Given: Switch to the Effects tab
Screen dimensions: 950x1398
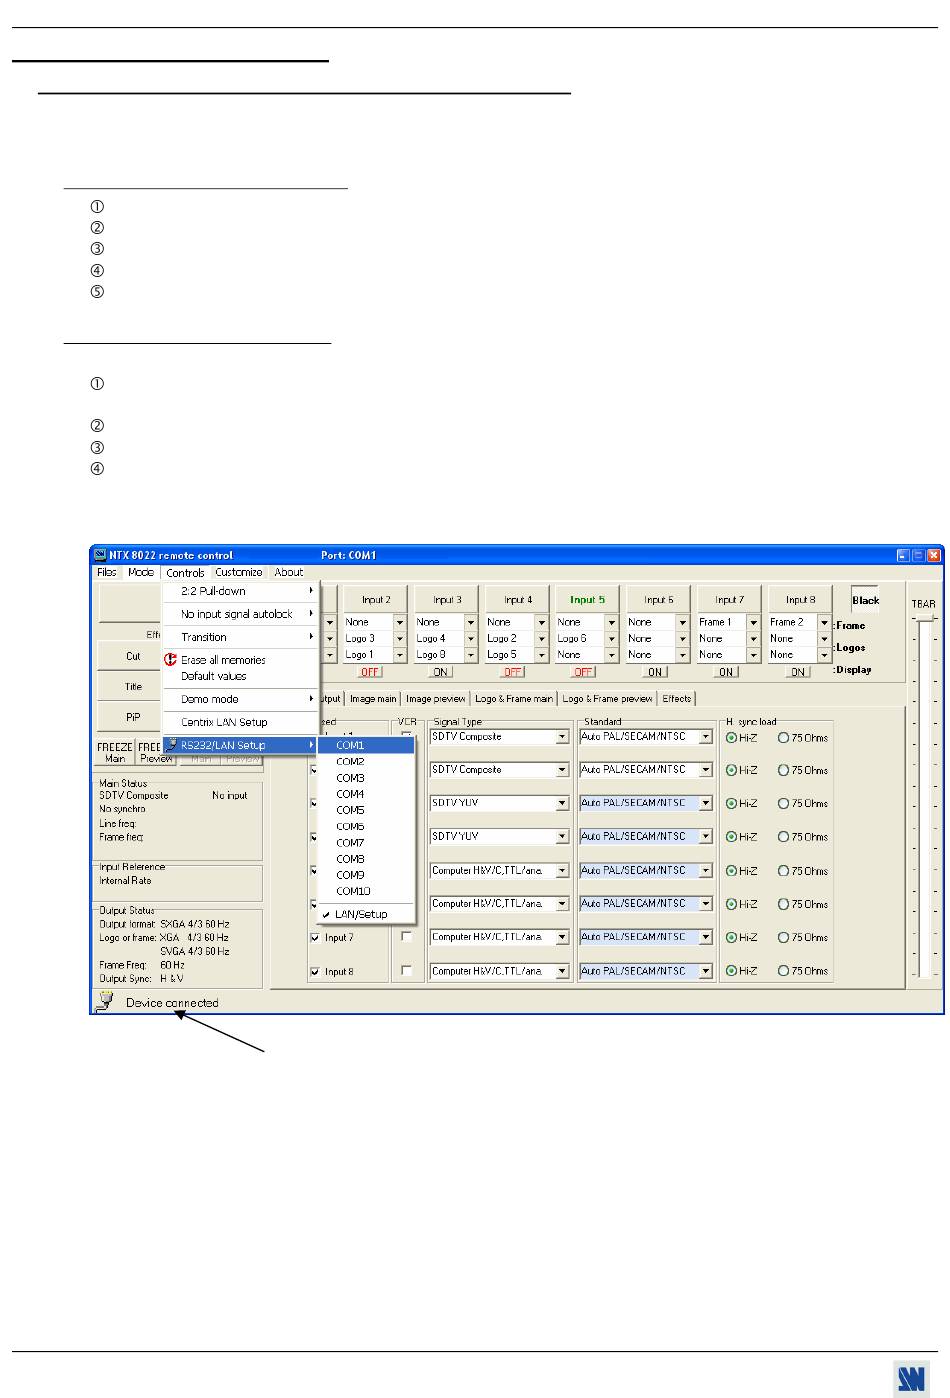Looking at the screenshot, I should click(x=677, y=699).
